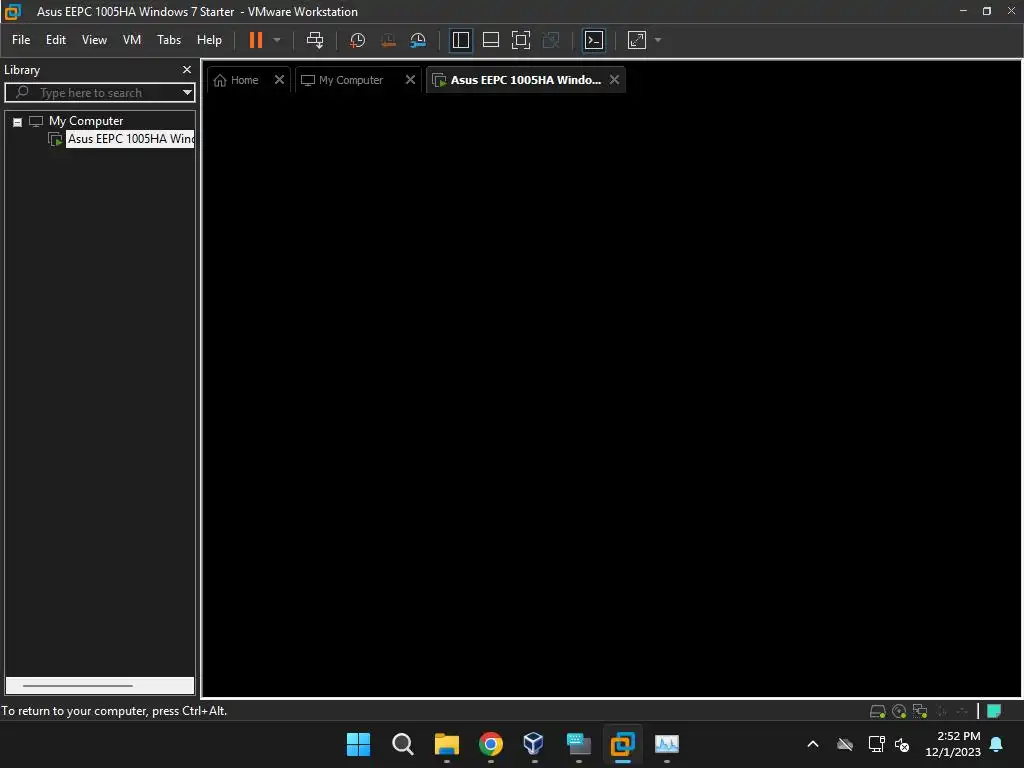The width and height of the screenshot is (1024, 768).
Task: Open the performance monitor taskbar icon
Action: [667, 744]
